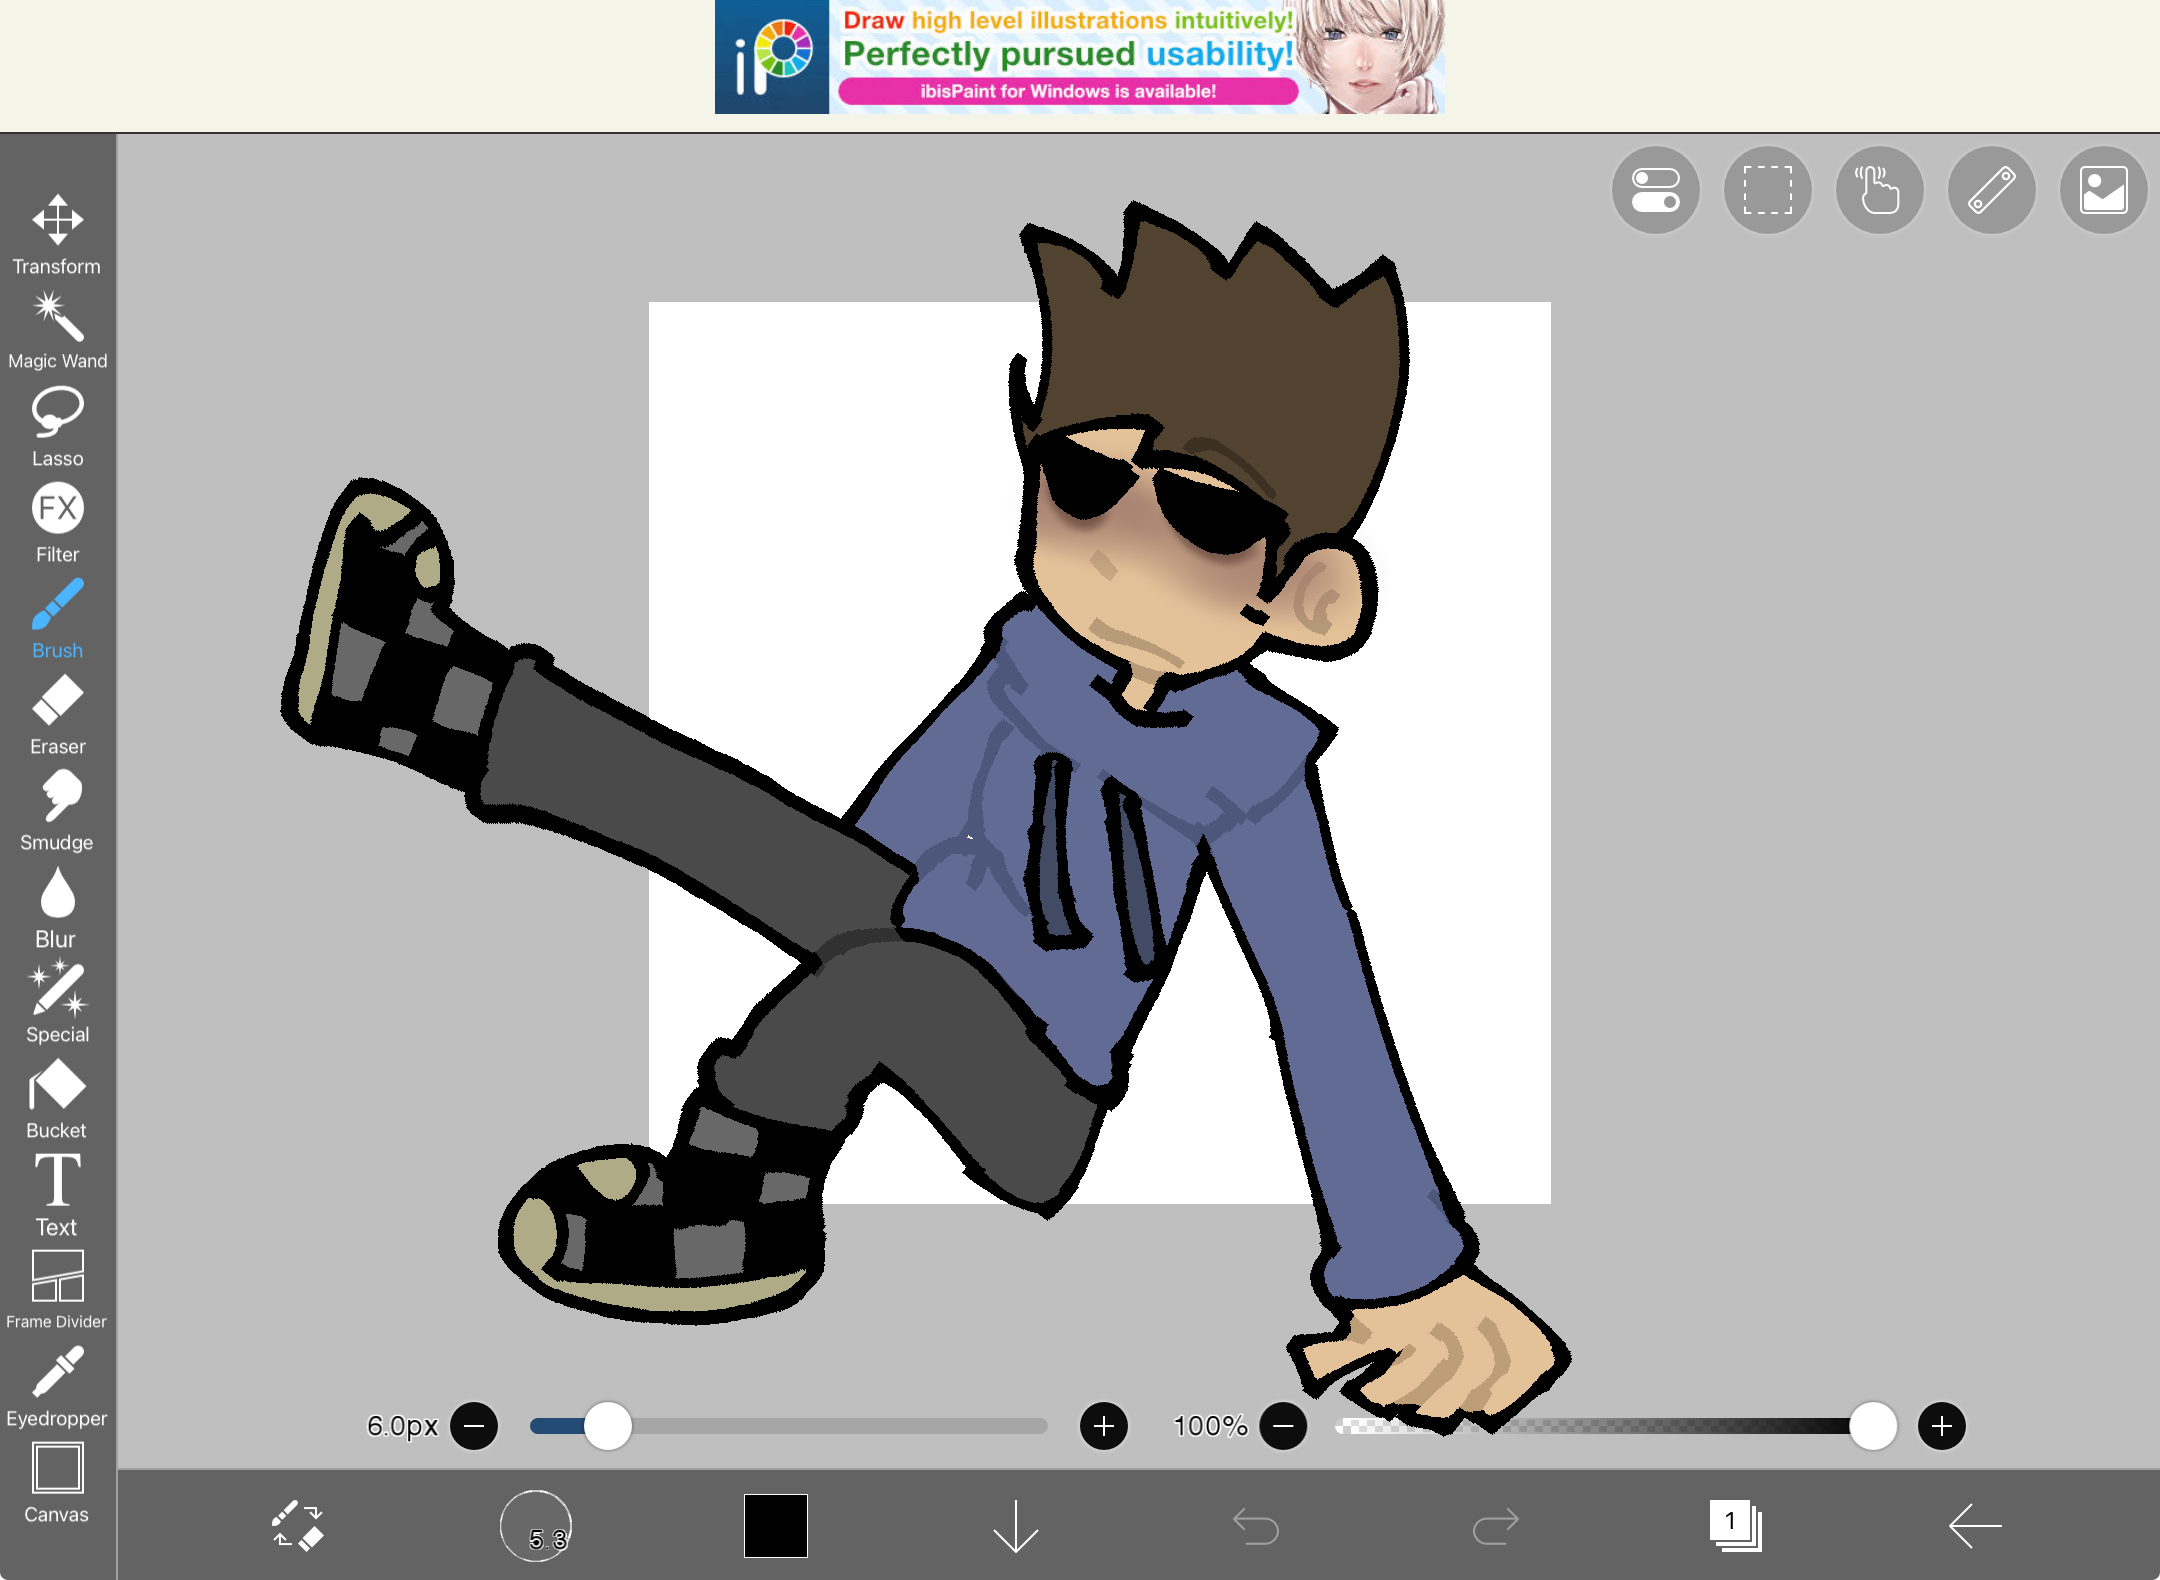Open the black color swatch picker
This screenshot has width=2160, height=1580.
[775, 1527]
